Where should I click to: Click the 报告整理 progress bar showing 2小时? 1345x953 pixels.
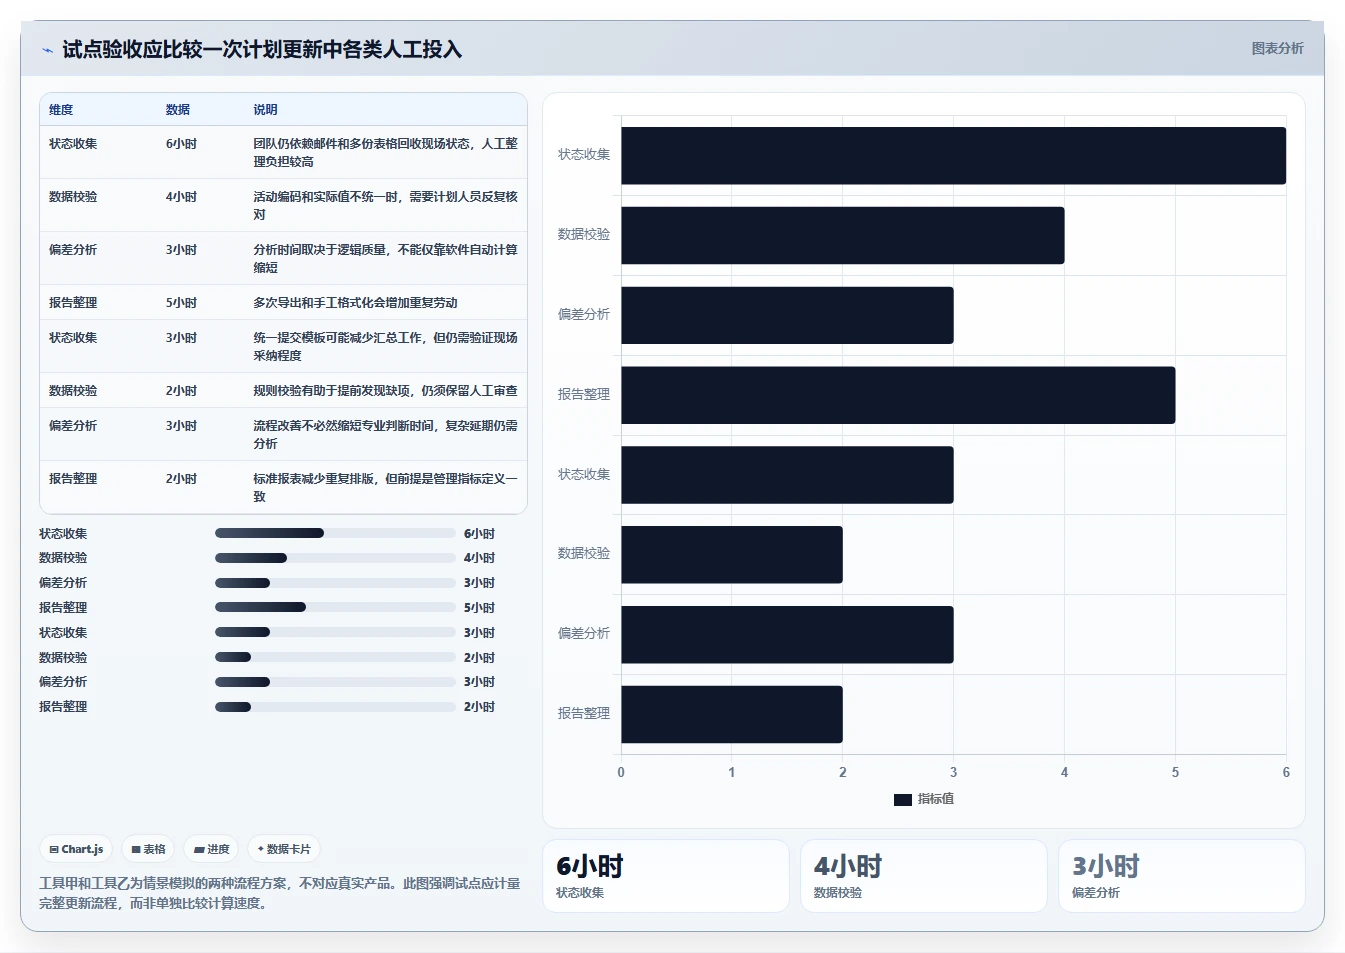click(x=335, y=707)
